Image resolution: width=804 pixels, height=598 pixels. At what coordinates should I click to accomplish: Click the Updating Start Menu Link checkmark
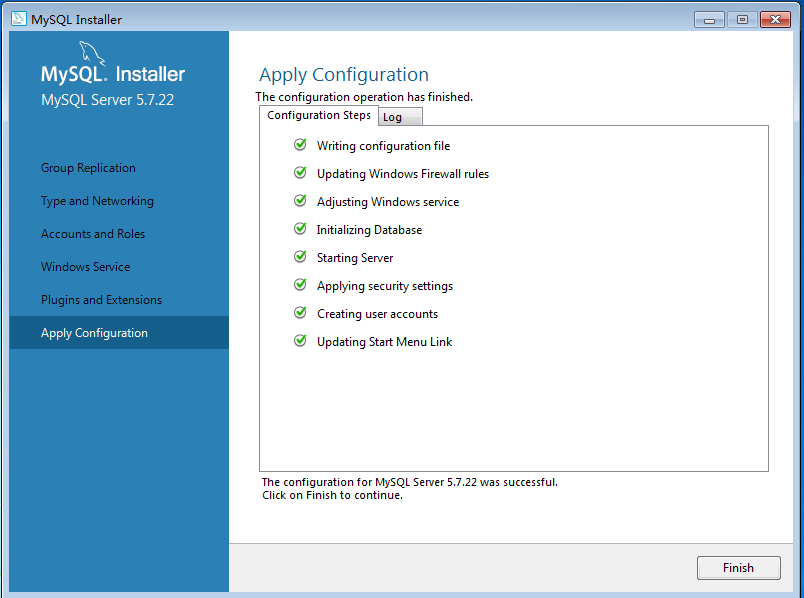pyautogui.click(x=300, y=341)
